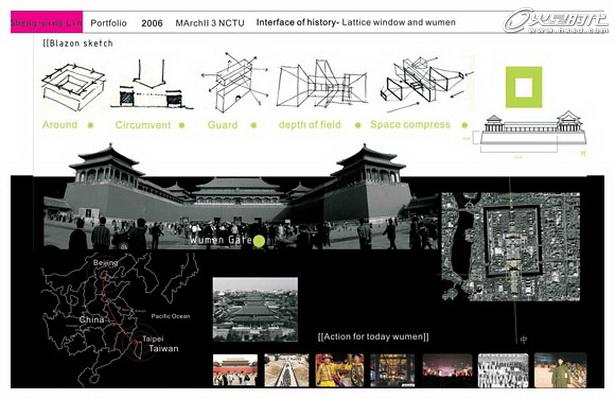Screen dimensions: 615x399
Task: Open the Circumvent section sketch
Action: click(151, 84)
